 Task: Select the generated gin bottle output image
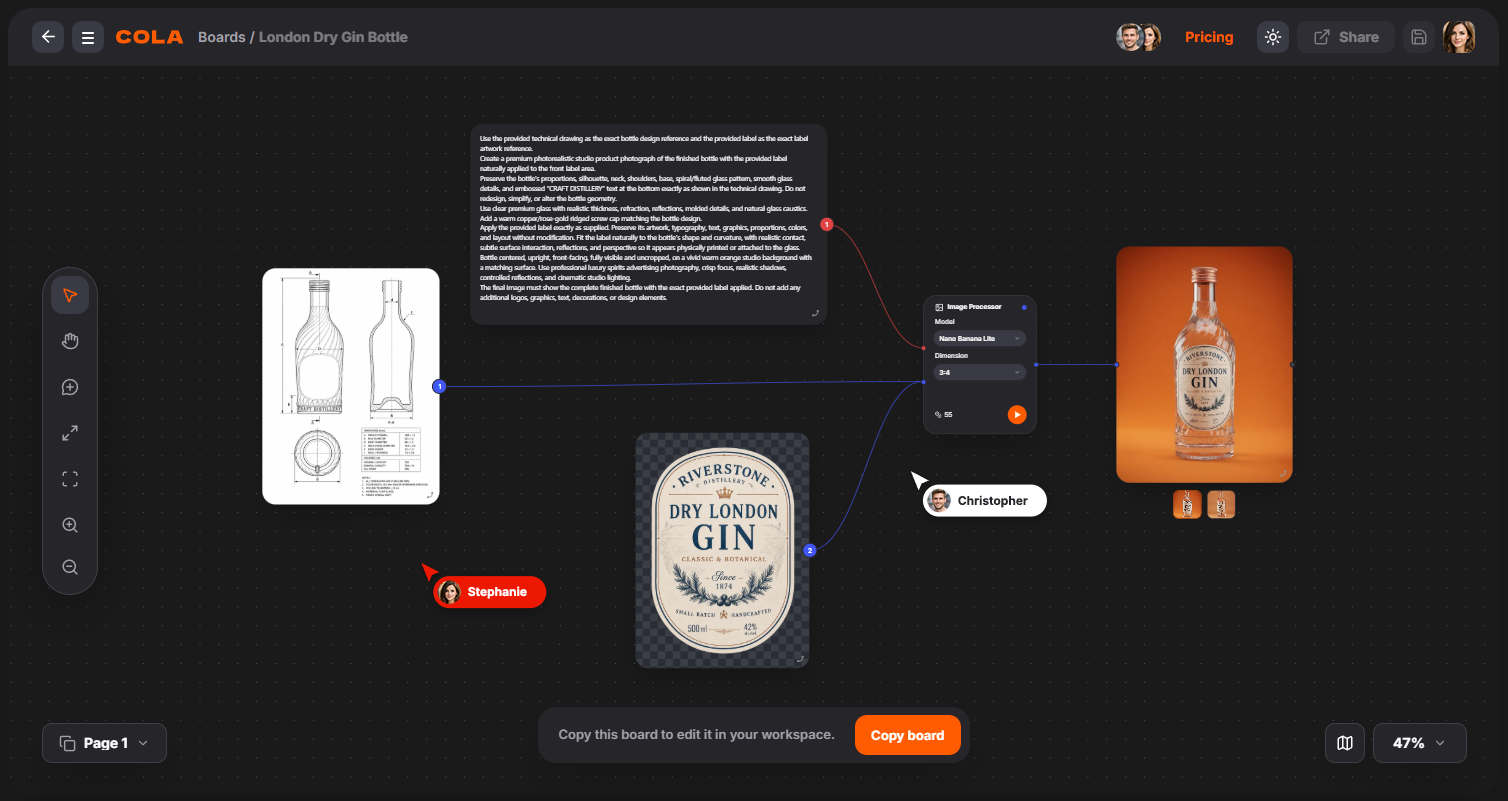pyautogui.click(x=1204, y=364)
